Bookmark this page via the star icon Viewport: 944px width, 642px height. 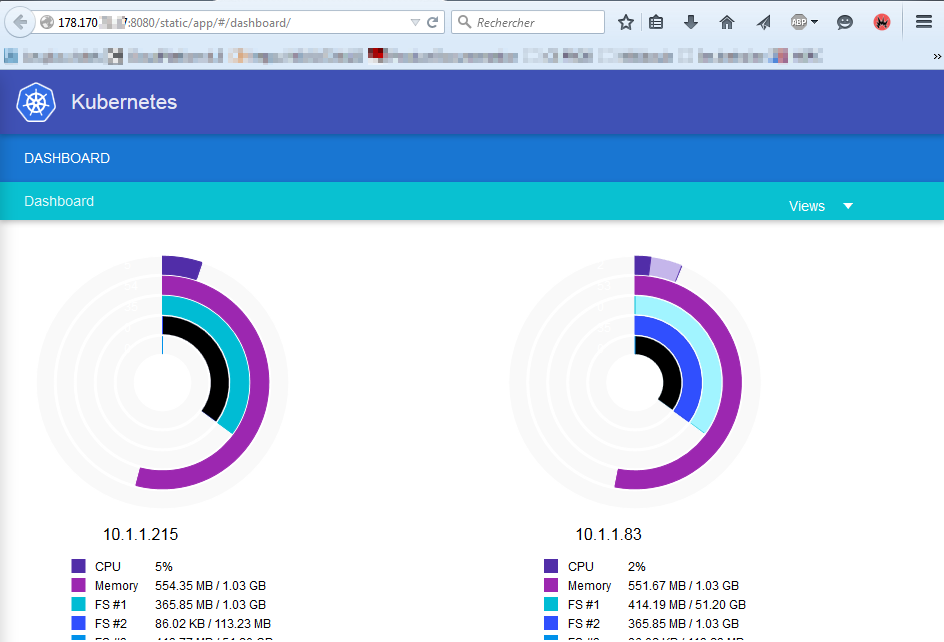[x=626, y=21]
